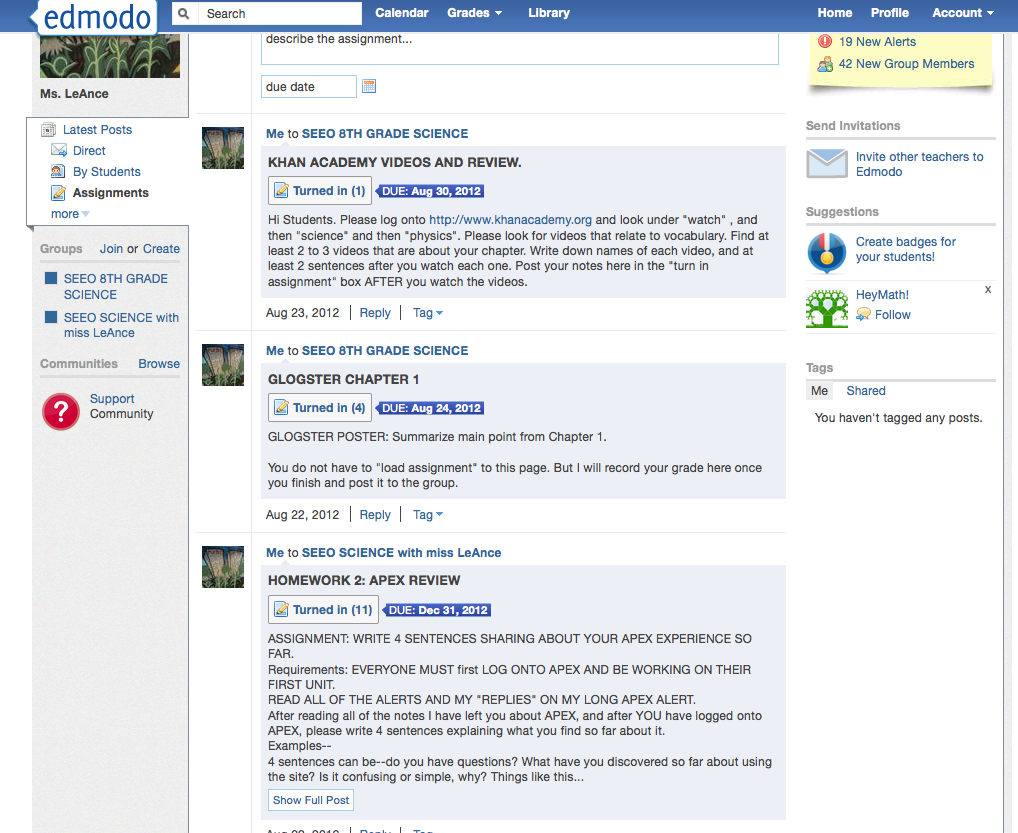Open Library in the top navigation

point(548,13)
